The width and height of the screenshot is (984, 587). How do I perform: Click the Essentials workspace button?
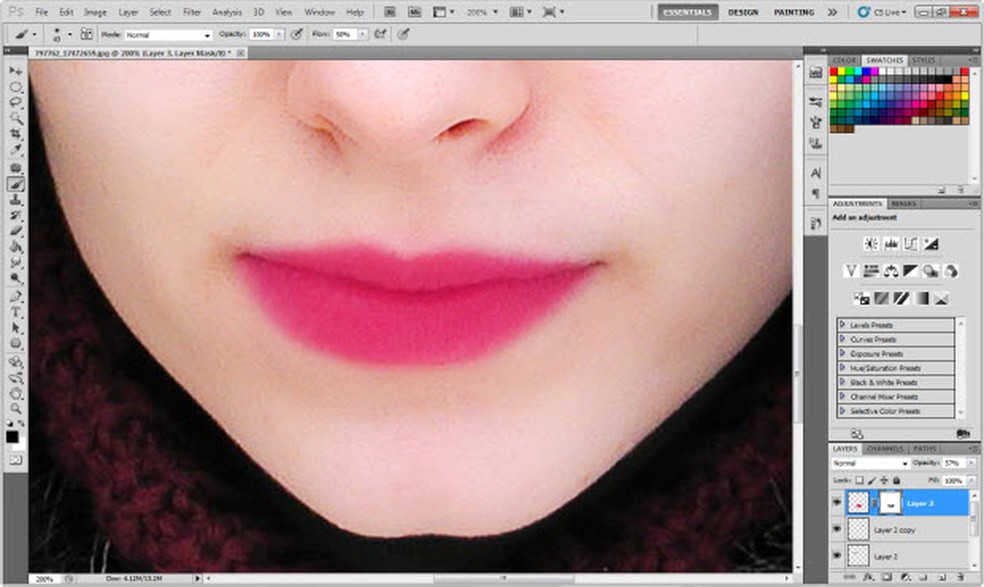pyautogui.click(x=687, y=12)
